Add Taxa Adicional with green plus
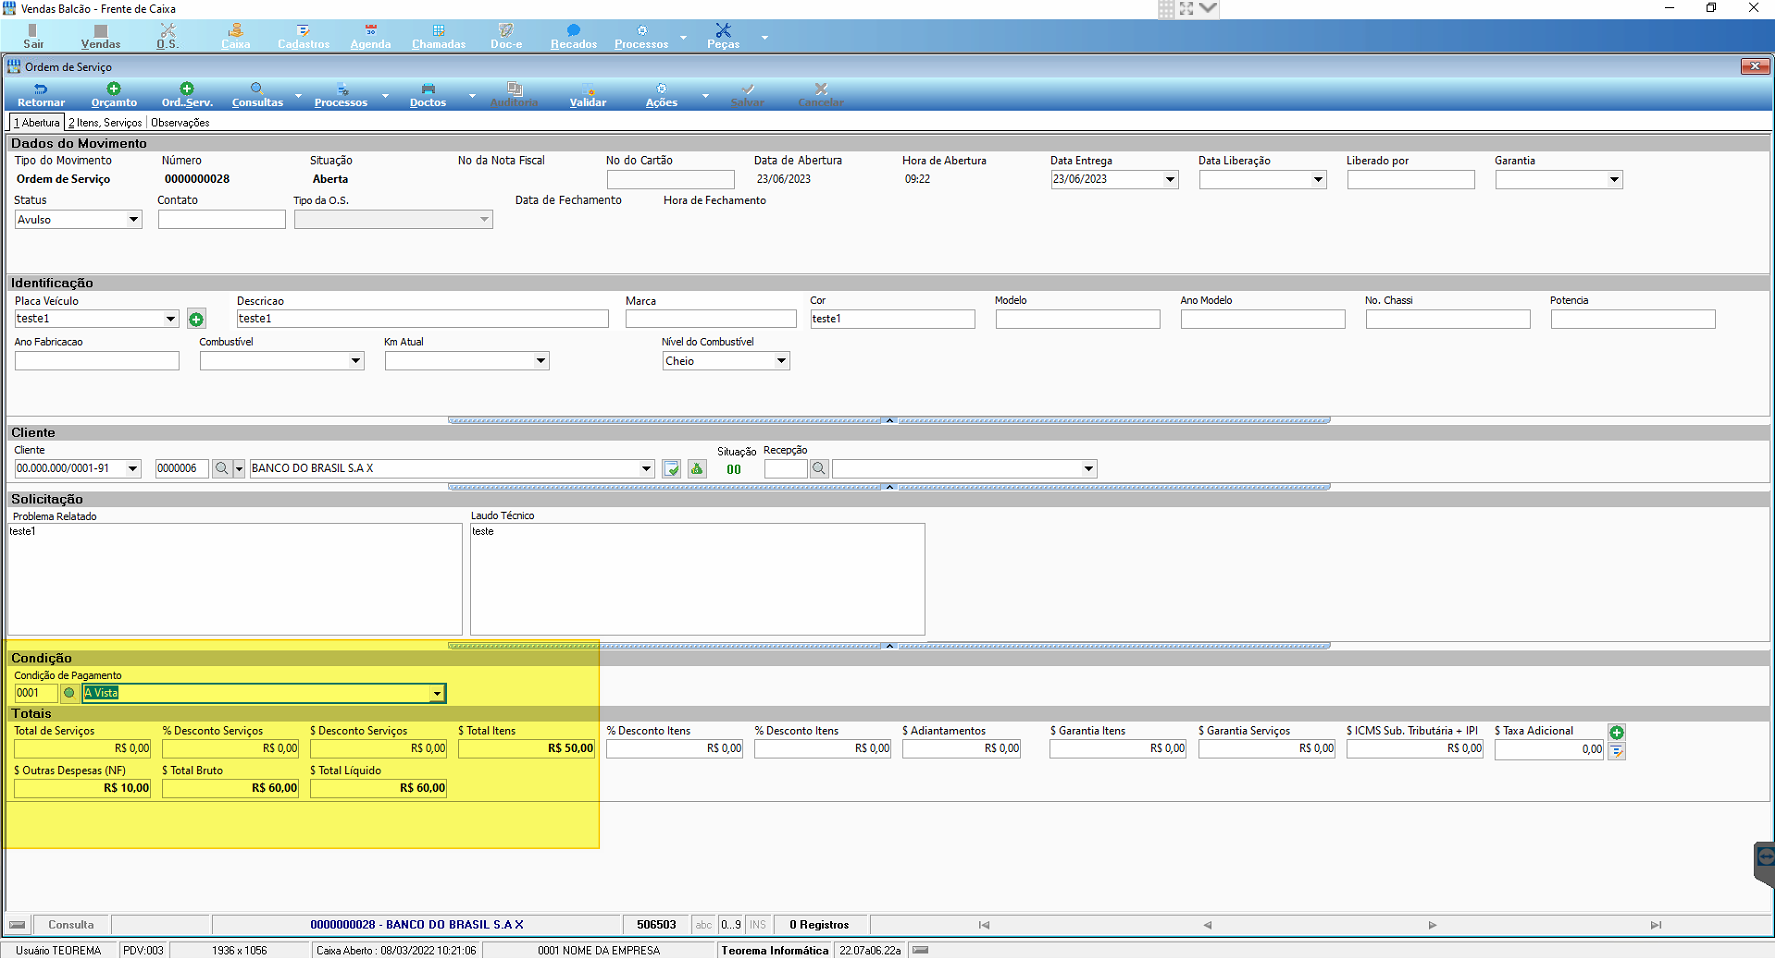The width and height of the screenshot is (1775, 958). 1616,732
